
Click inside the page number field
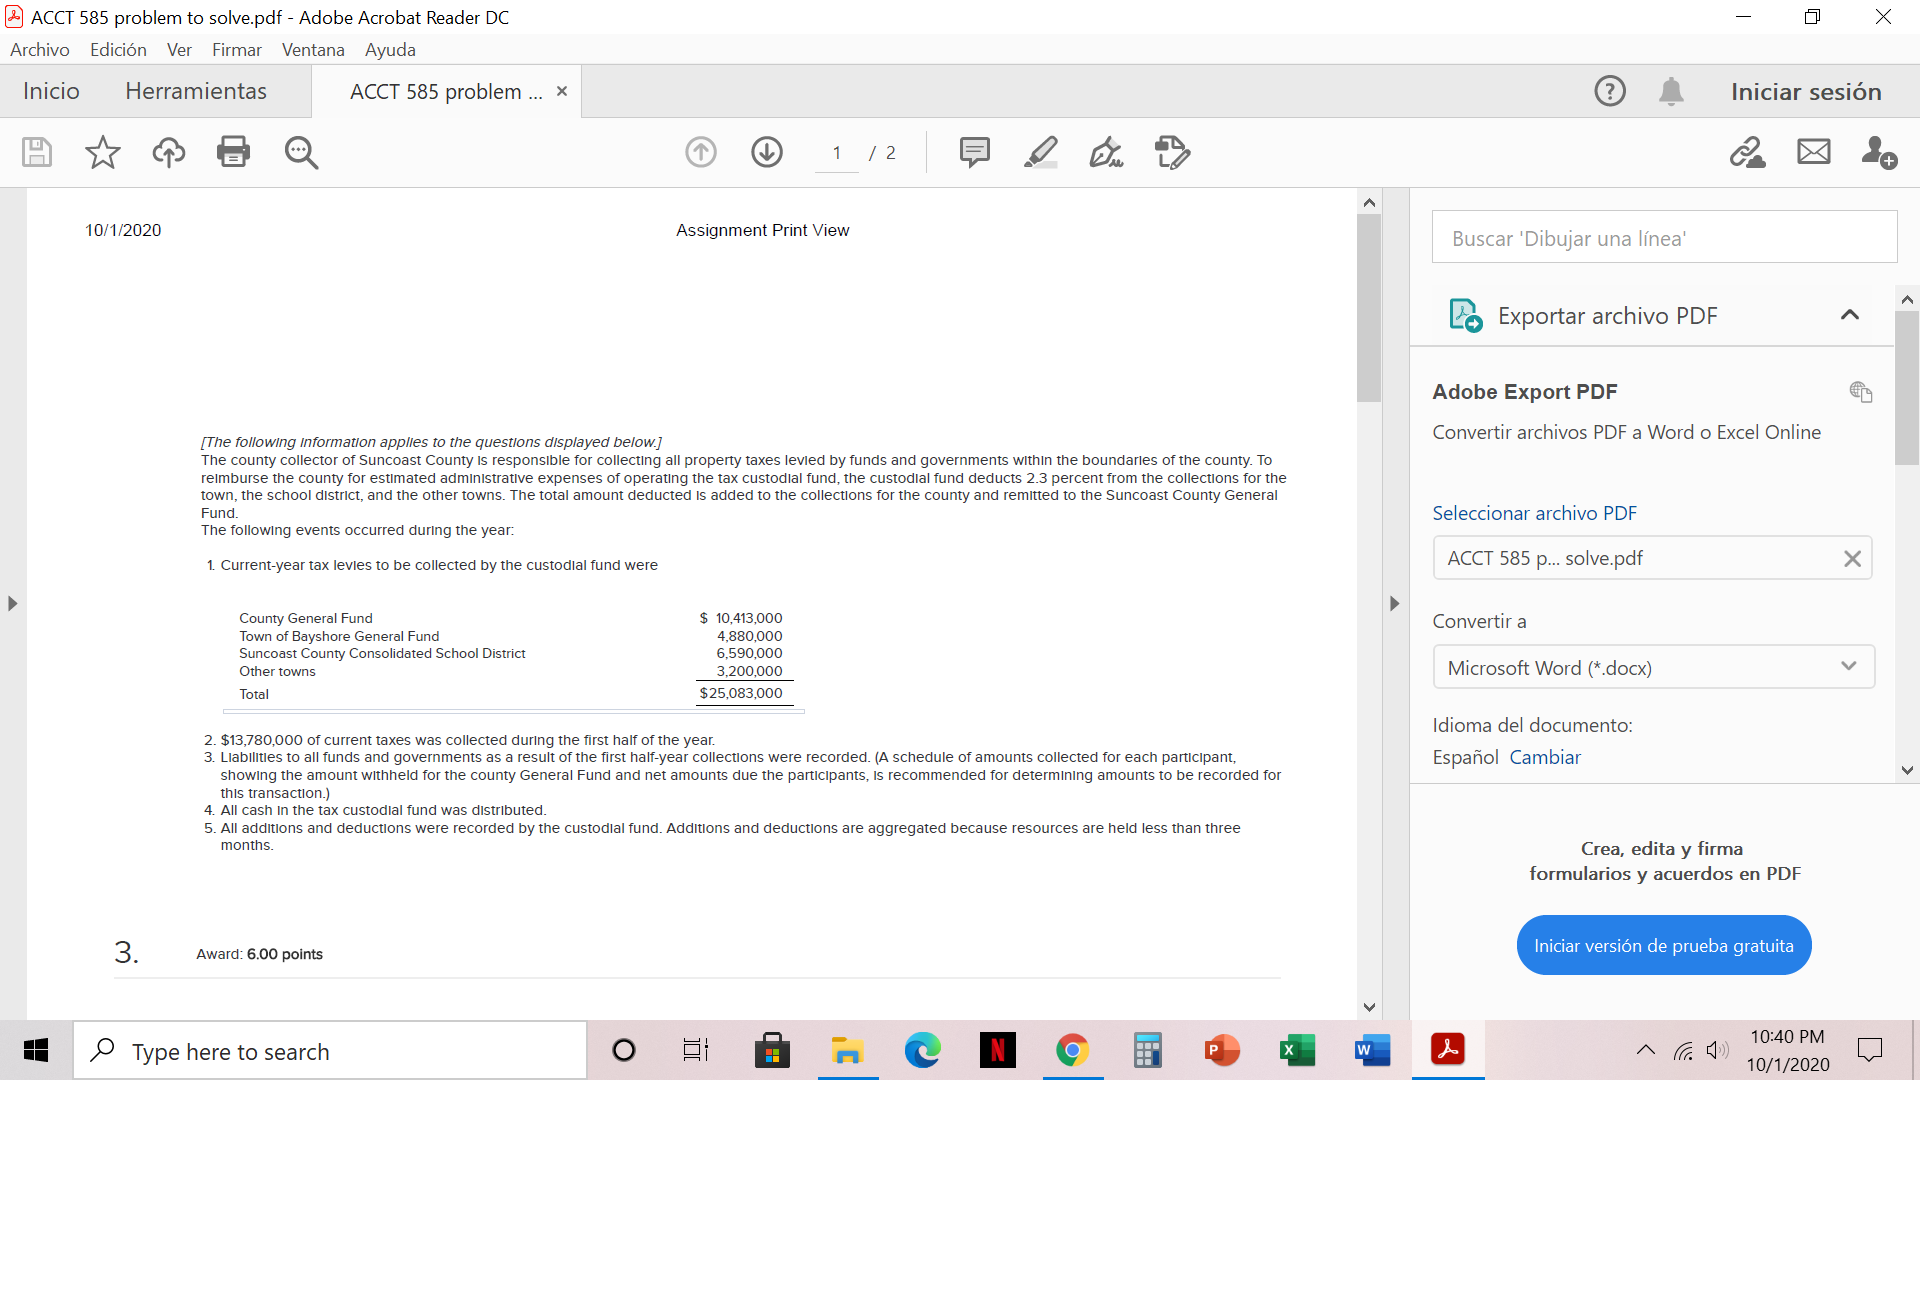pyautogui.click(x=836, y=152)
